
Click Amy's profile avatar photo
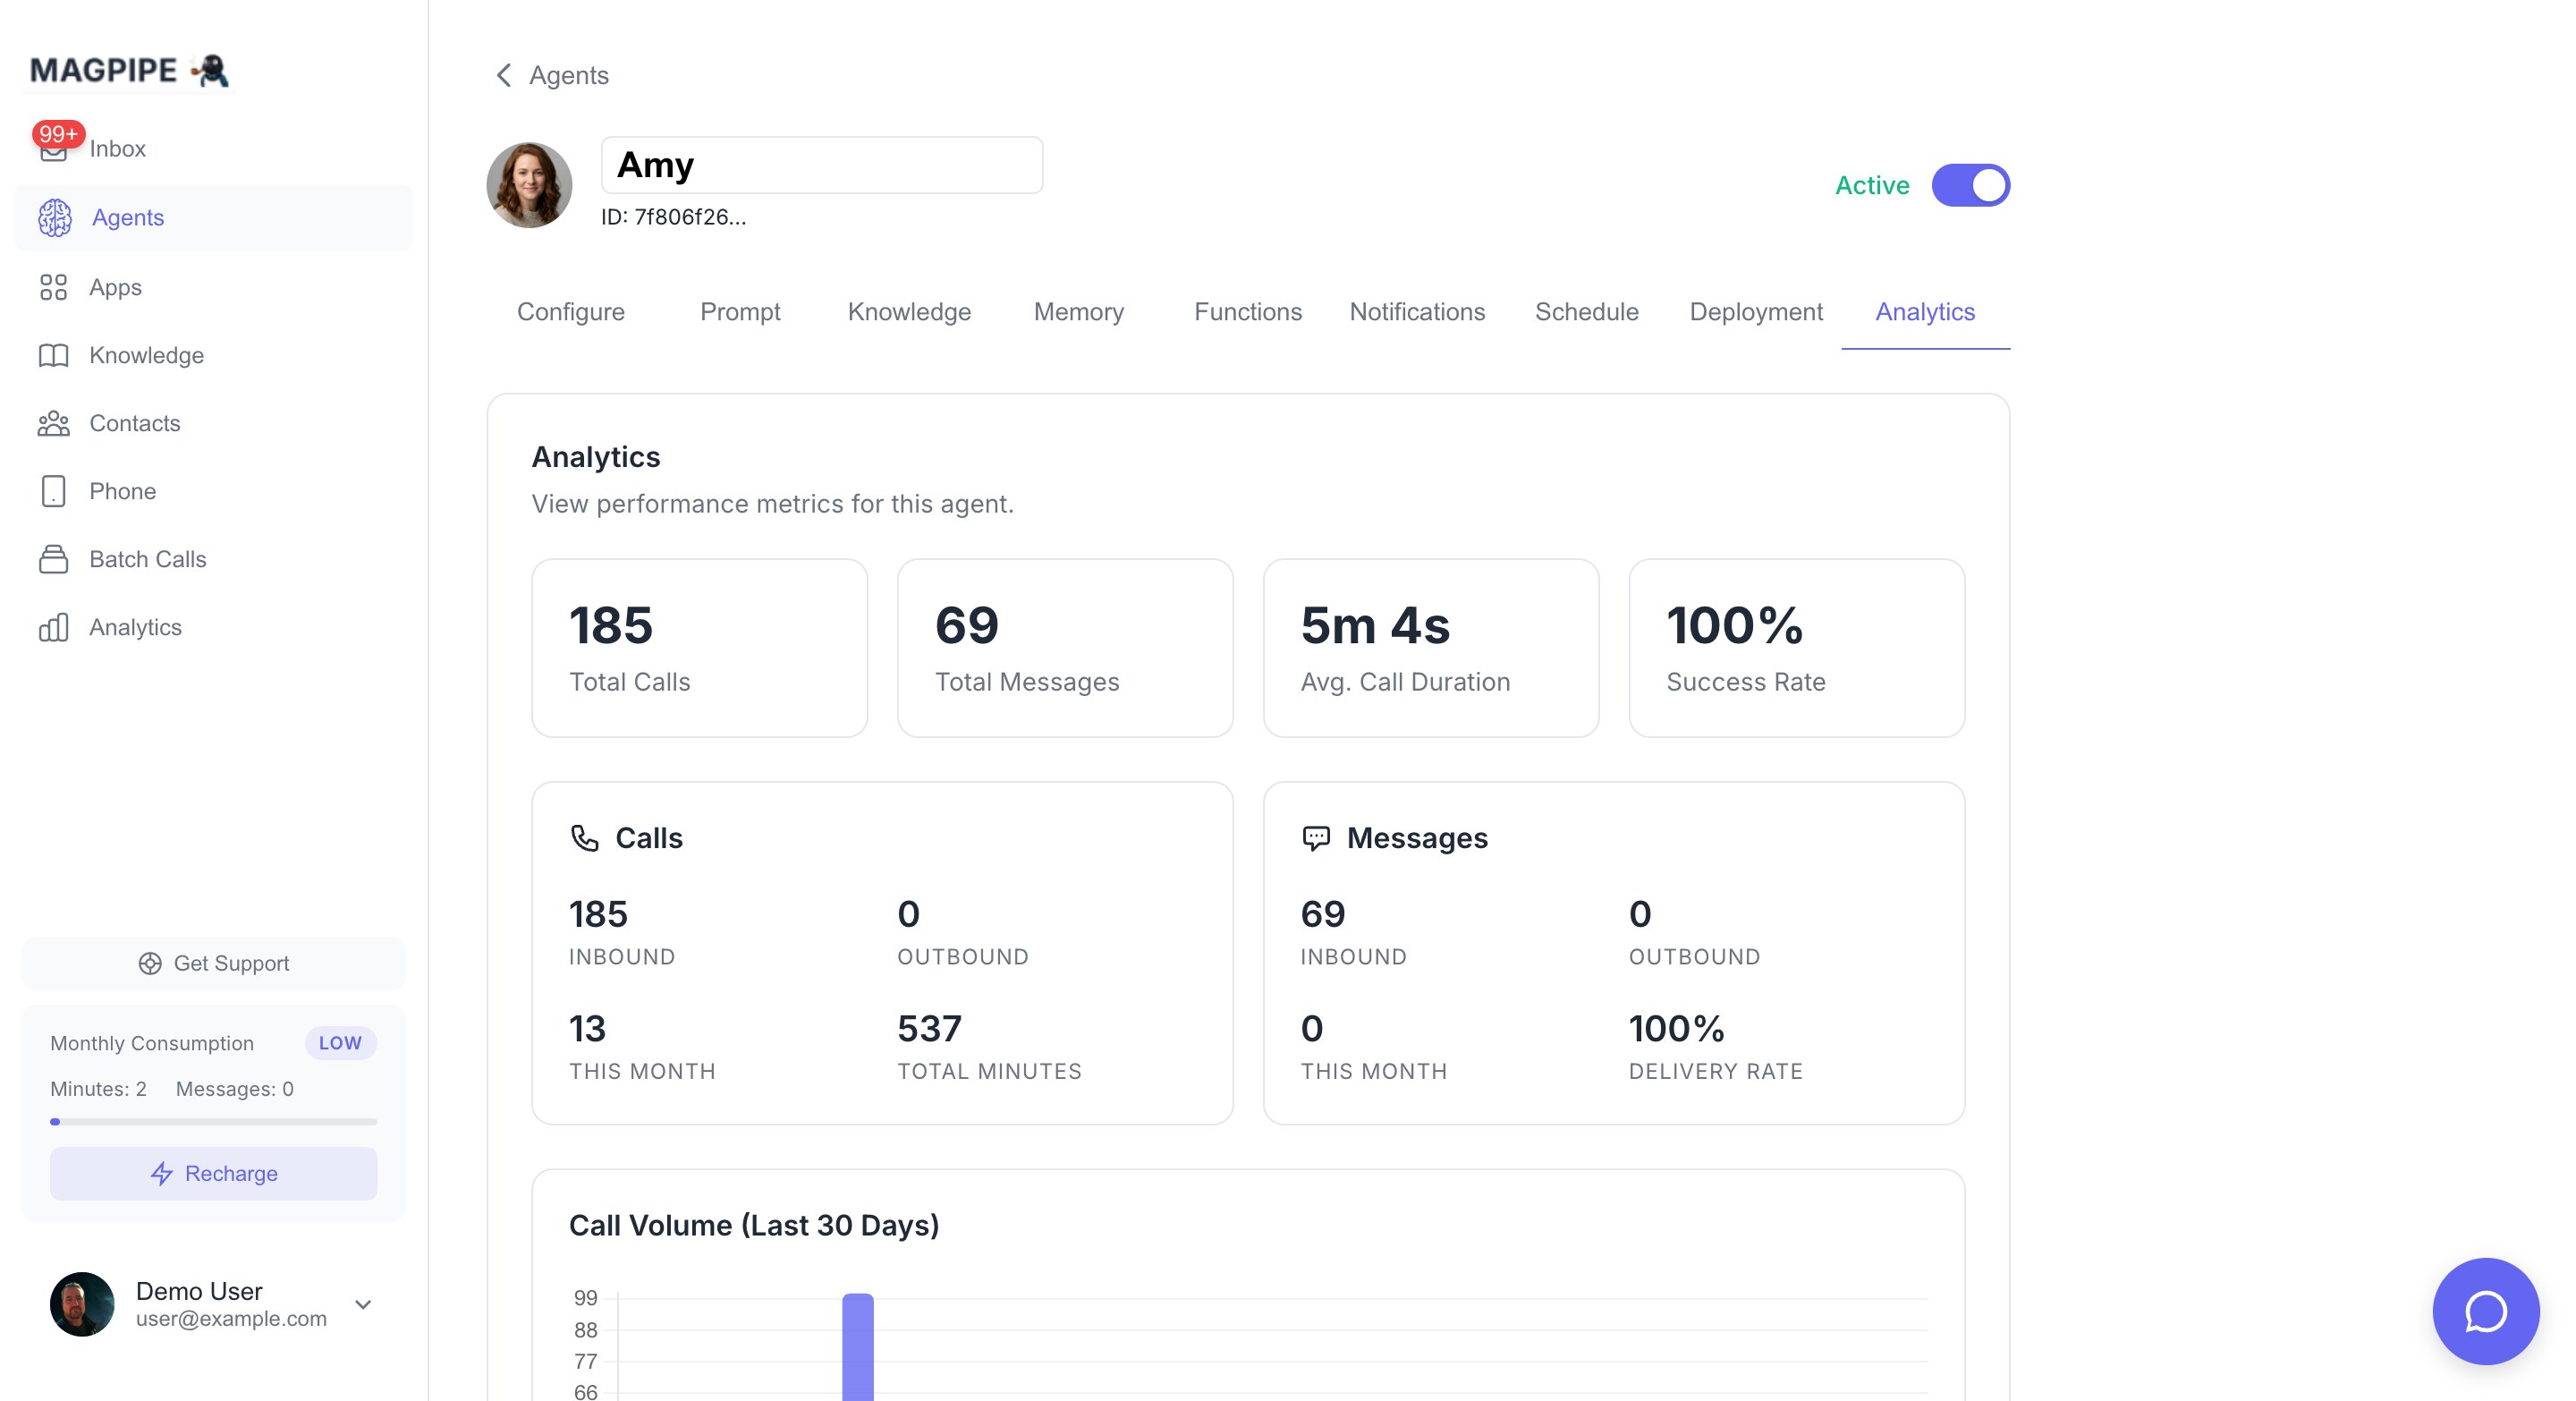[x=529, y=185]
